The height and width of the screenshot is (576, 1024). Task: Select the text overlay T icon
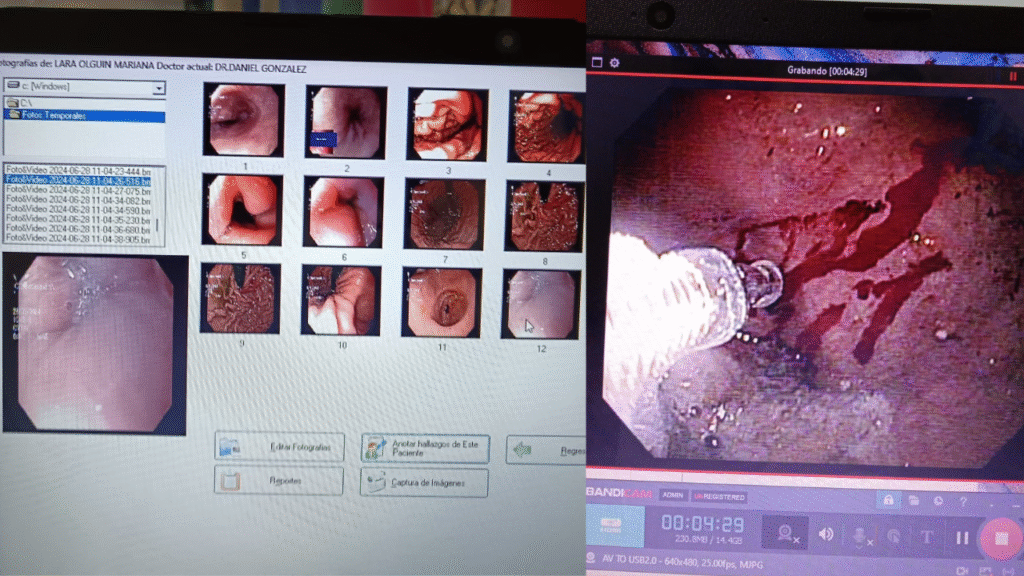[x=926, y=537]
